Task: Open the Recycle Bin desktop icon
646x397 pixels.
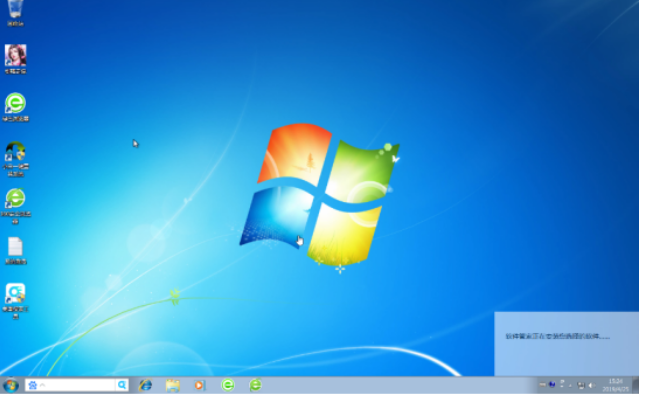Action: coord(15,12)
